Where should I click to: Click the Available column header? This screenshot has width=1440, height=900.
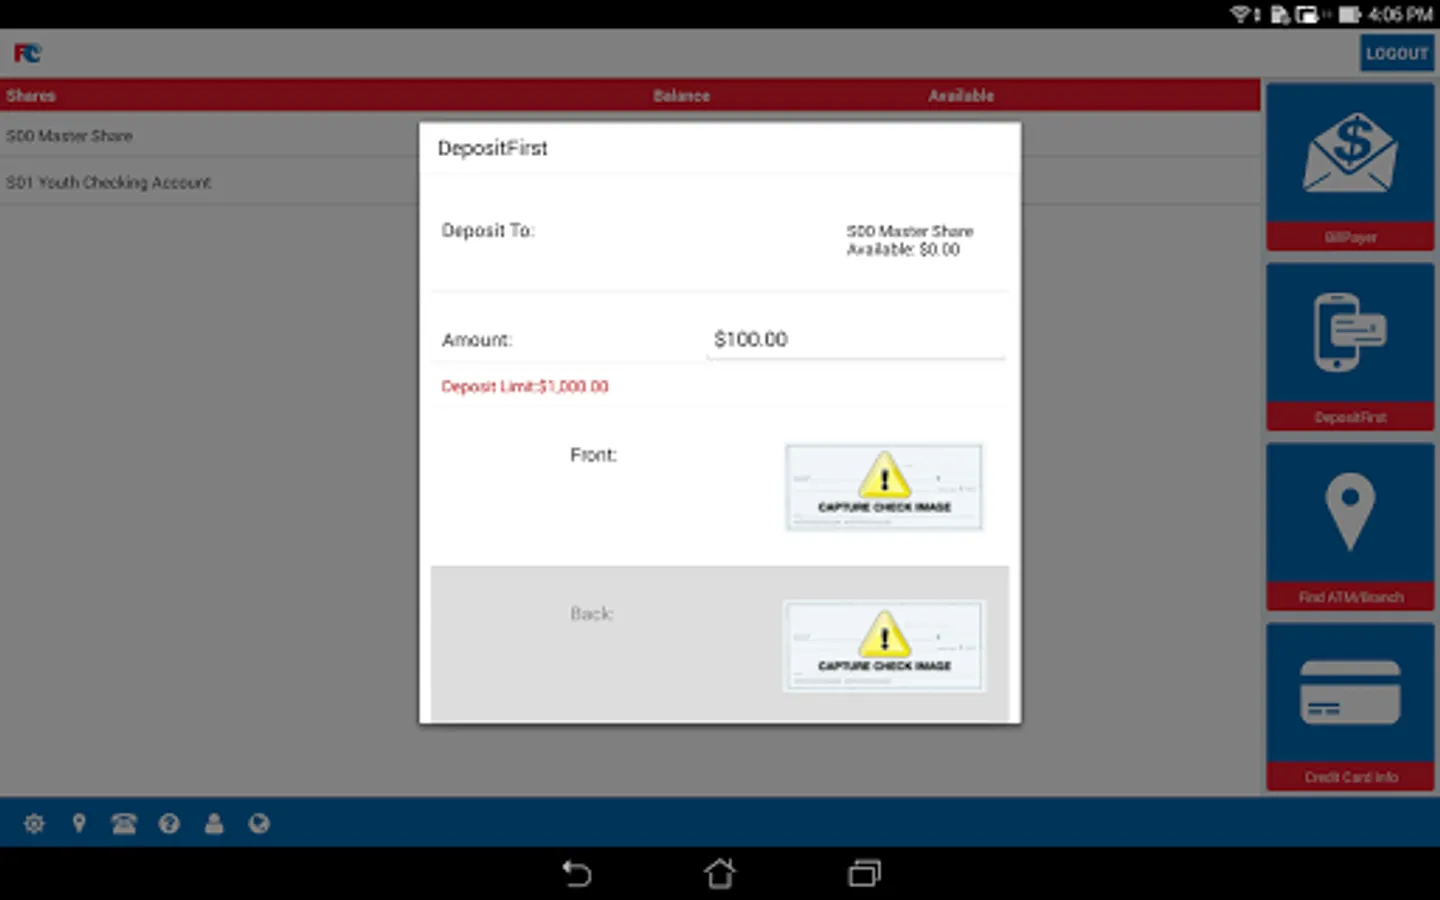coord(961,96)
